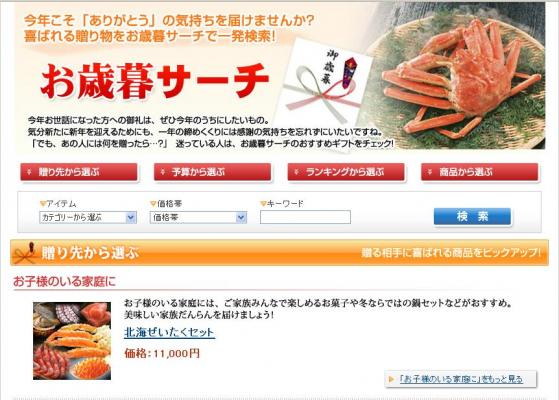Open the カテゴリーから選ぶ item dropdown
559x400 pixels.
(x=88, y=217)
